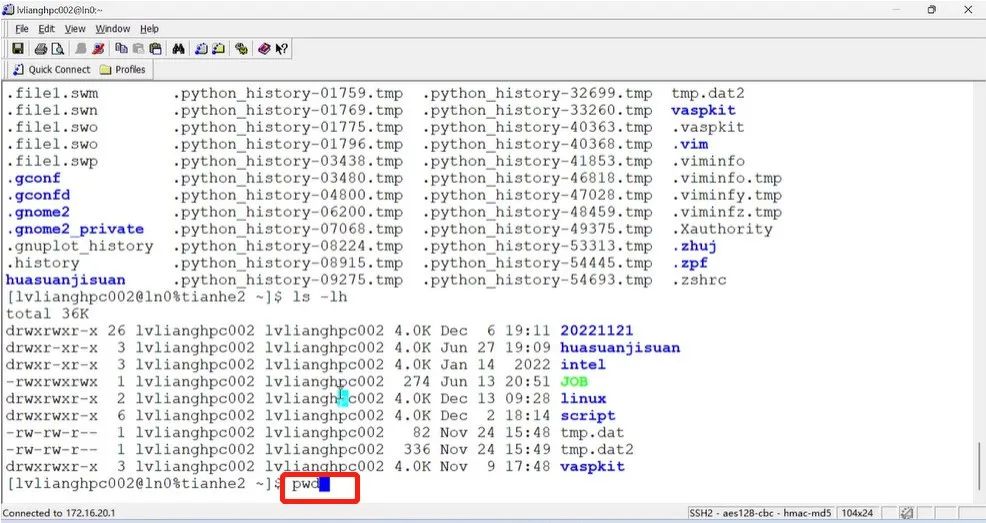Click the Copy toolbar icon

coord(121,48)
